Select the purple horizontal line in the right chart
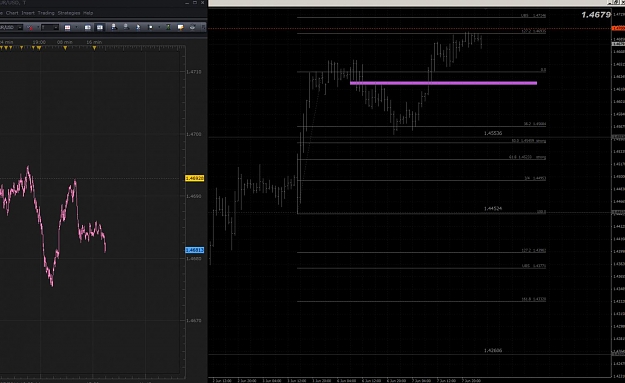 coord(443,83)
